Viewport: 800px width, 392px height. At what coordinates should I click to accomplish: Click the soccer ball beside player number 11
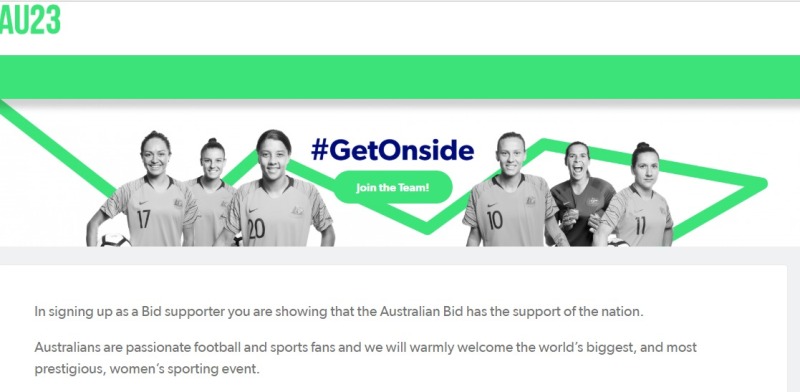618,242
